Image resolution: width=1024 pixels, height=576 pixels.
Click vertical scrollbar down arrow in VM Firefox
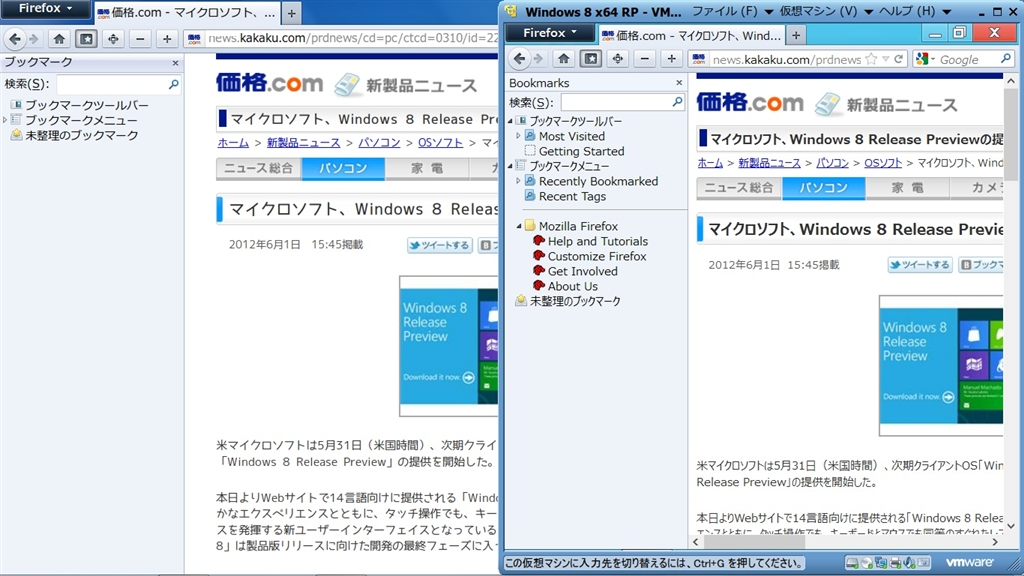pos(1010,526)
